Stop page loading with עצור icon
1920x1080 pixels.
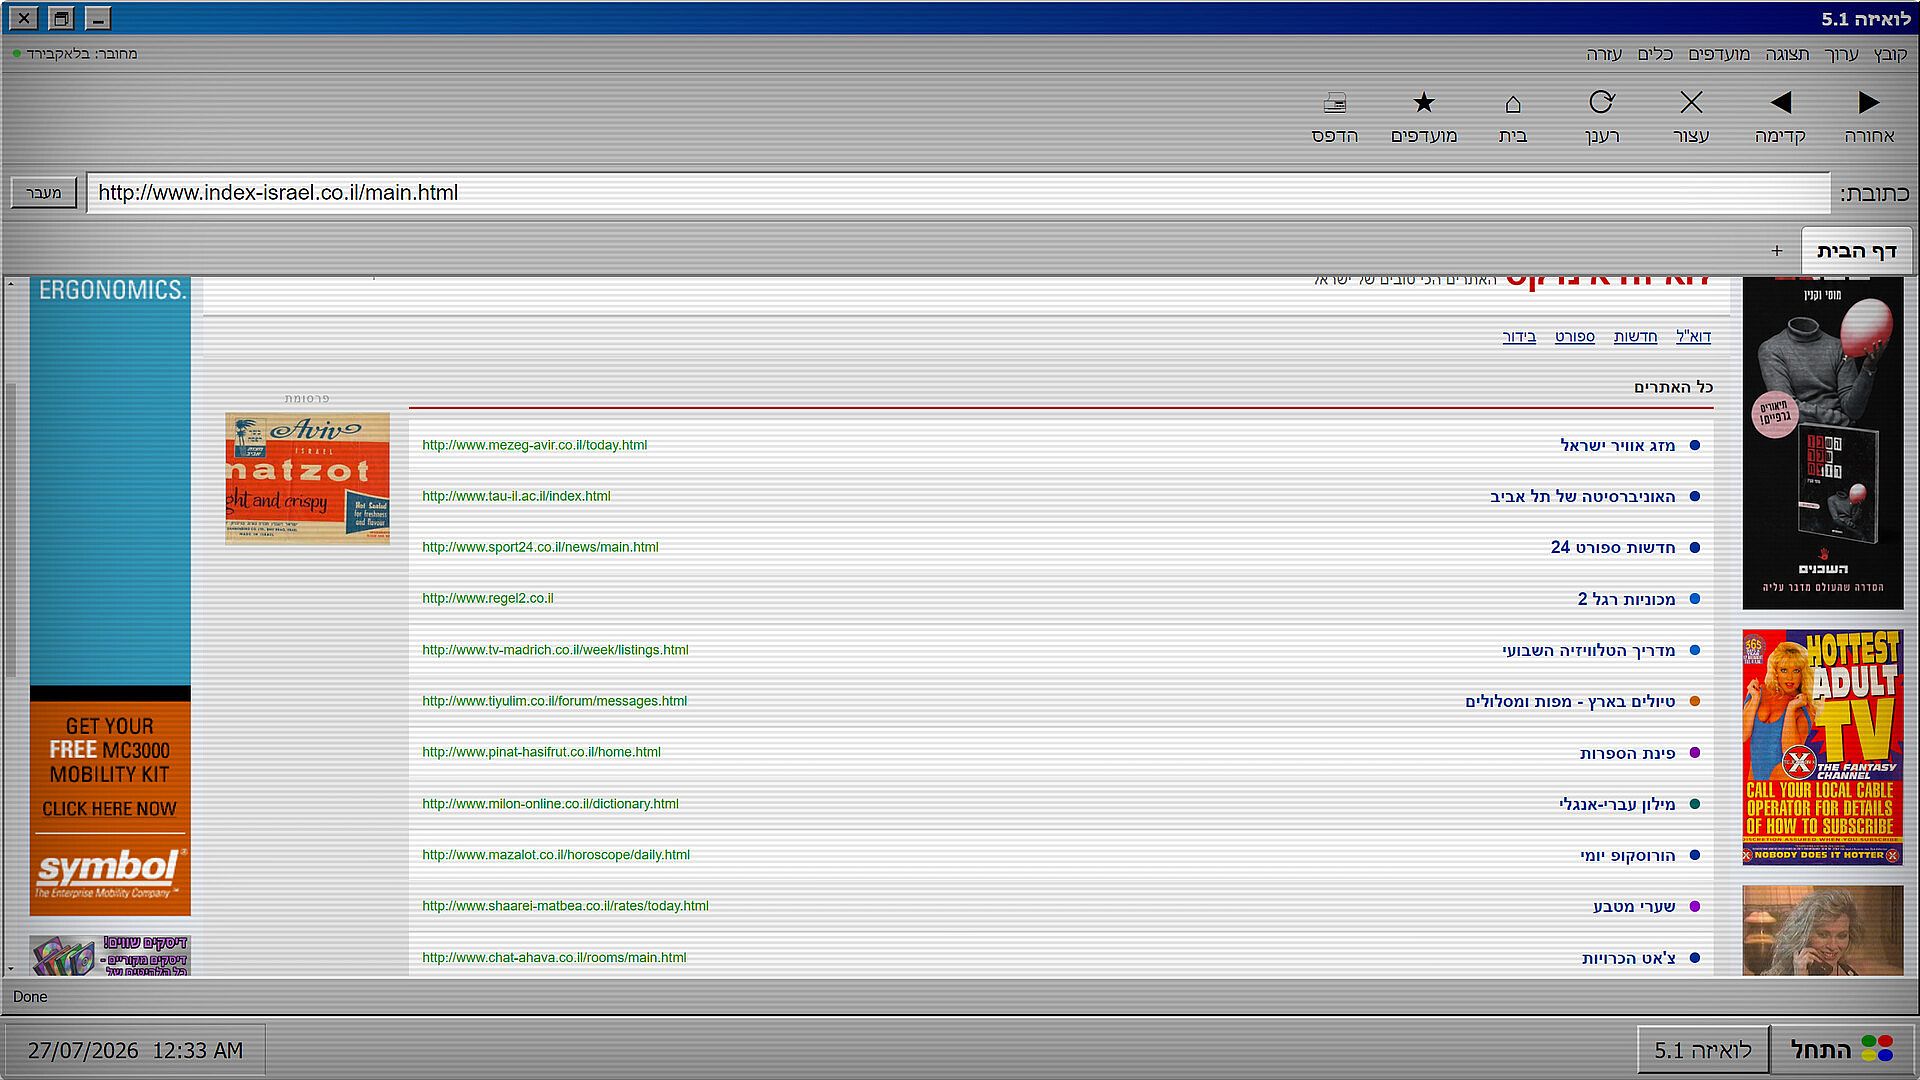(1691, 102)
